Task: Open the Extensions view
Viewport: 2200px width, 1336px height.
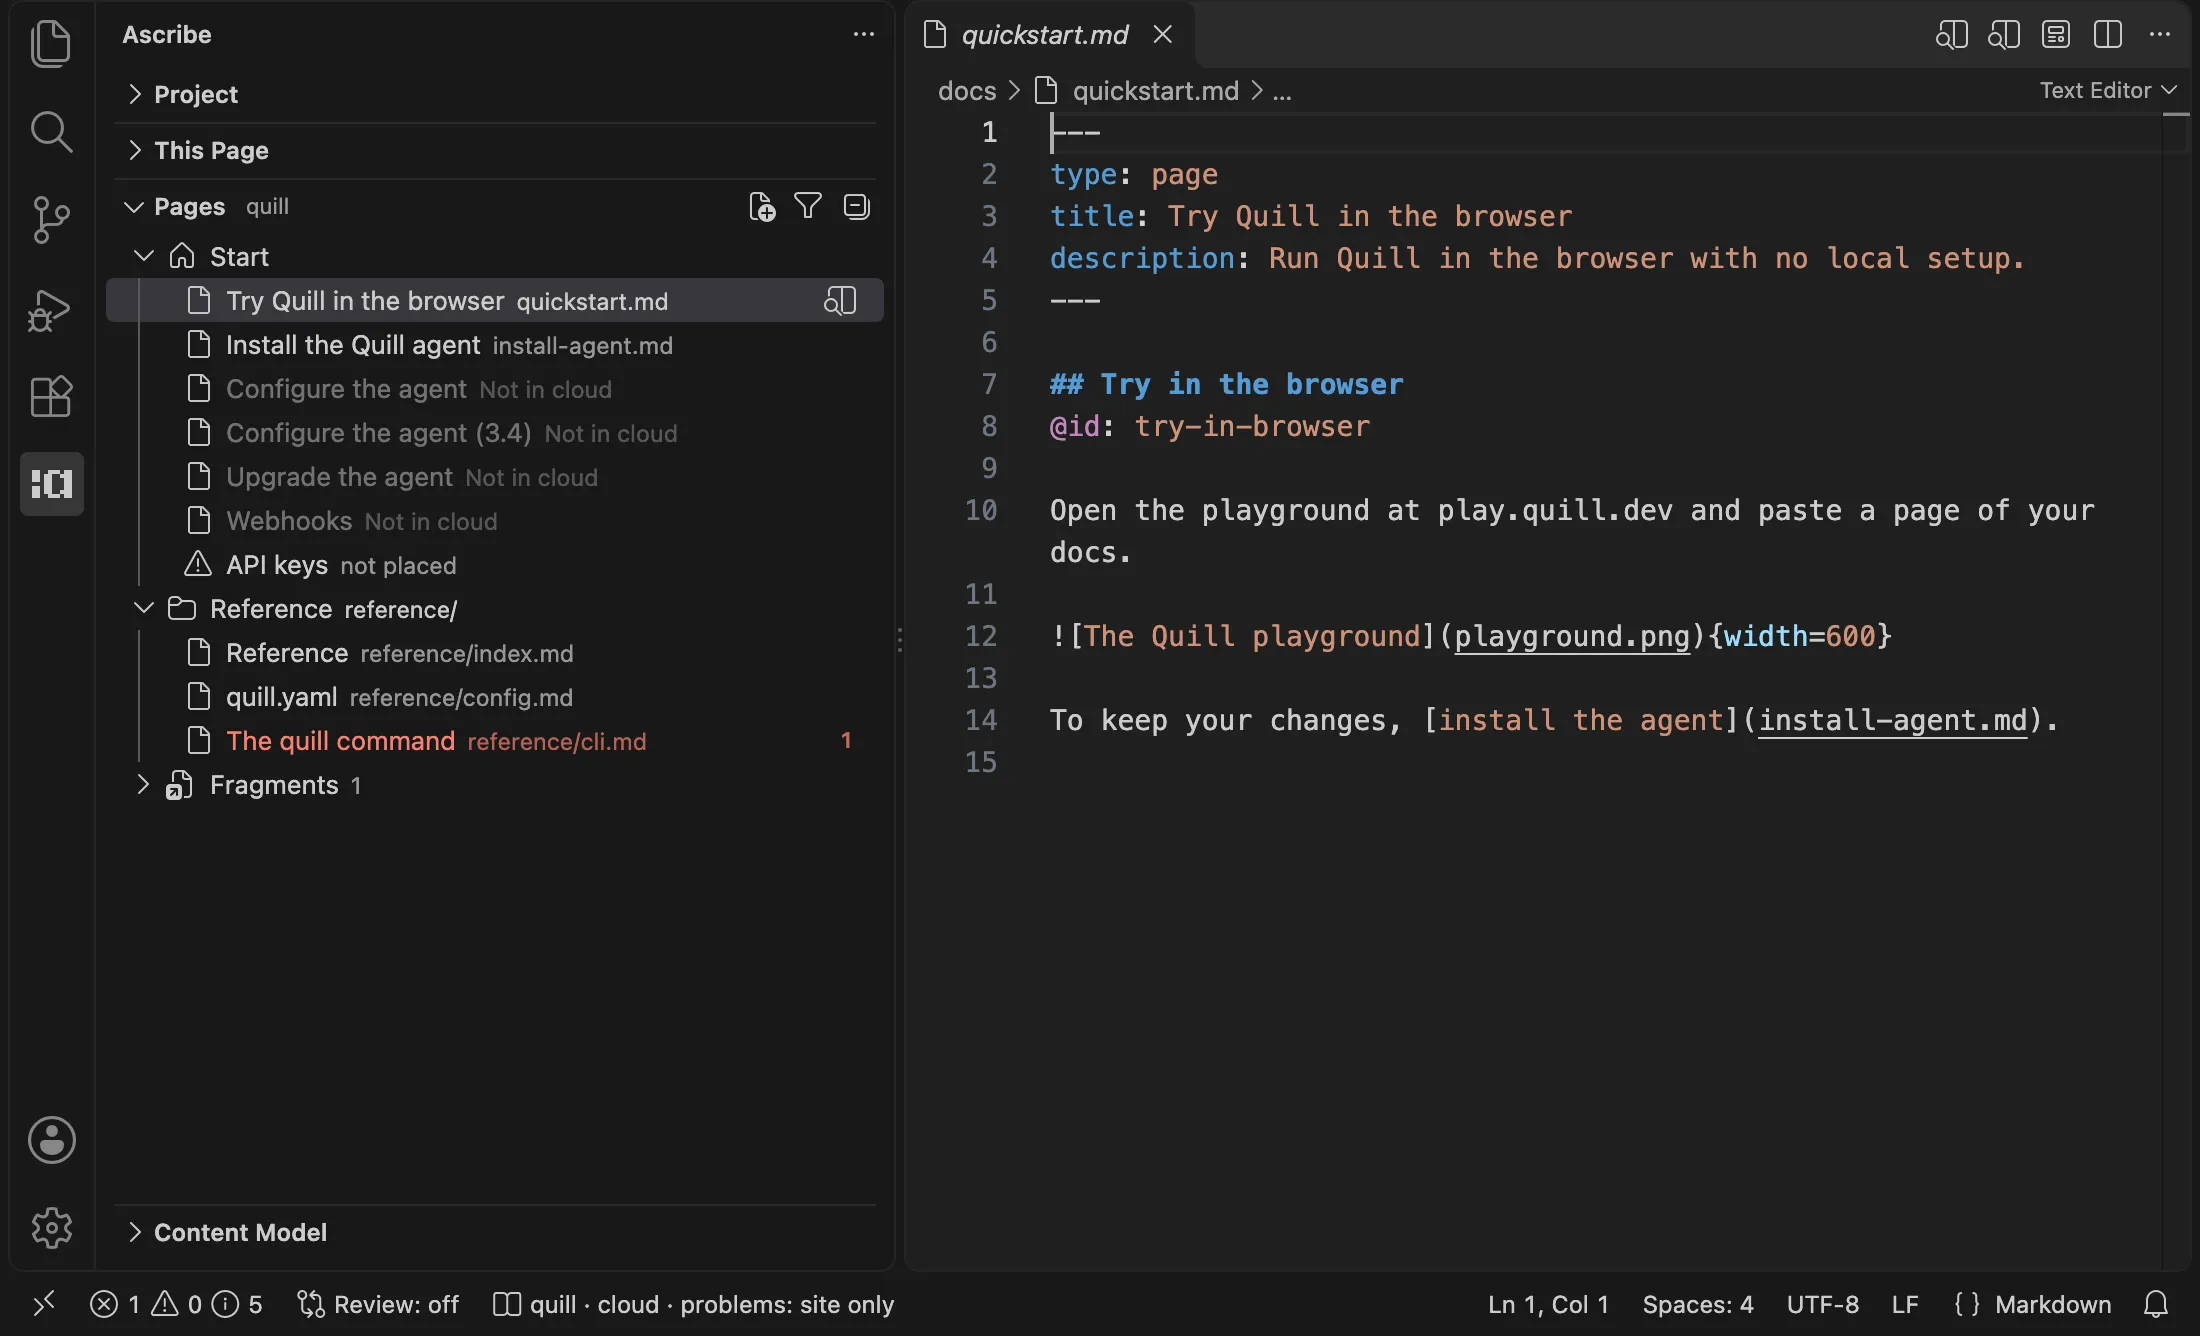Action: 51,397
